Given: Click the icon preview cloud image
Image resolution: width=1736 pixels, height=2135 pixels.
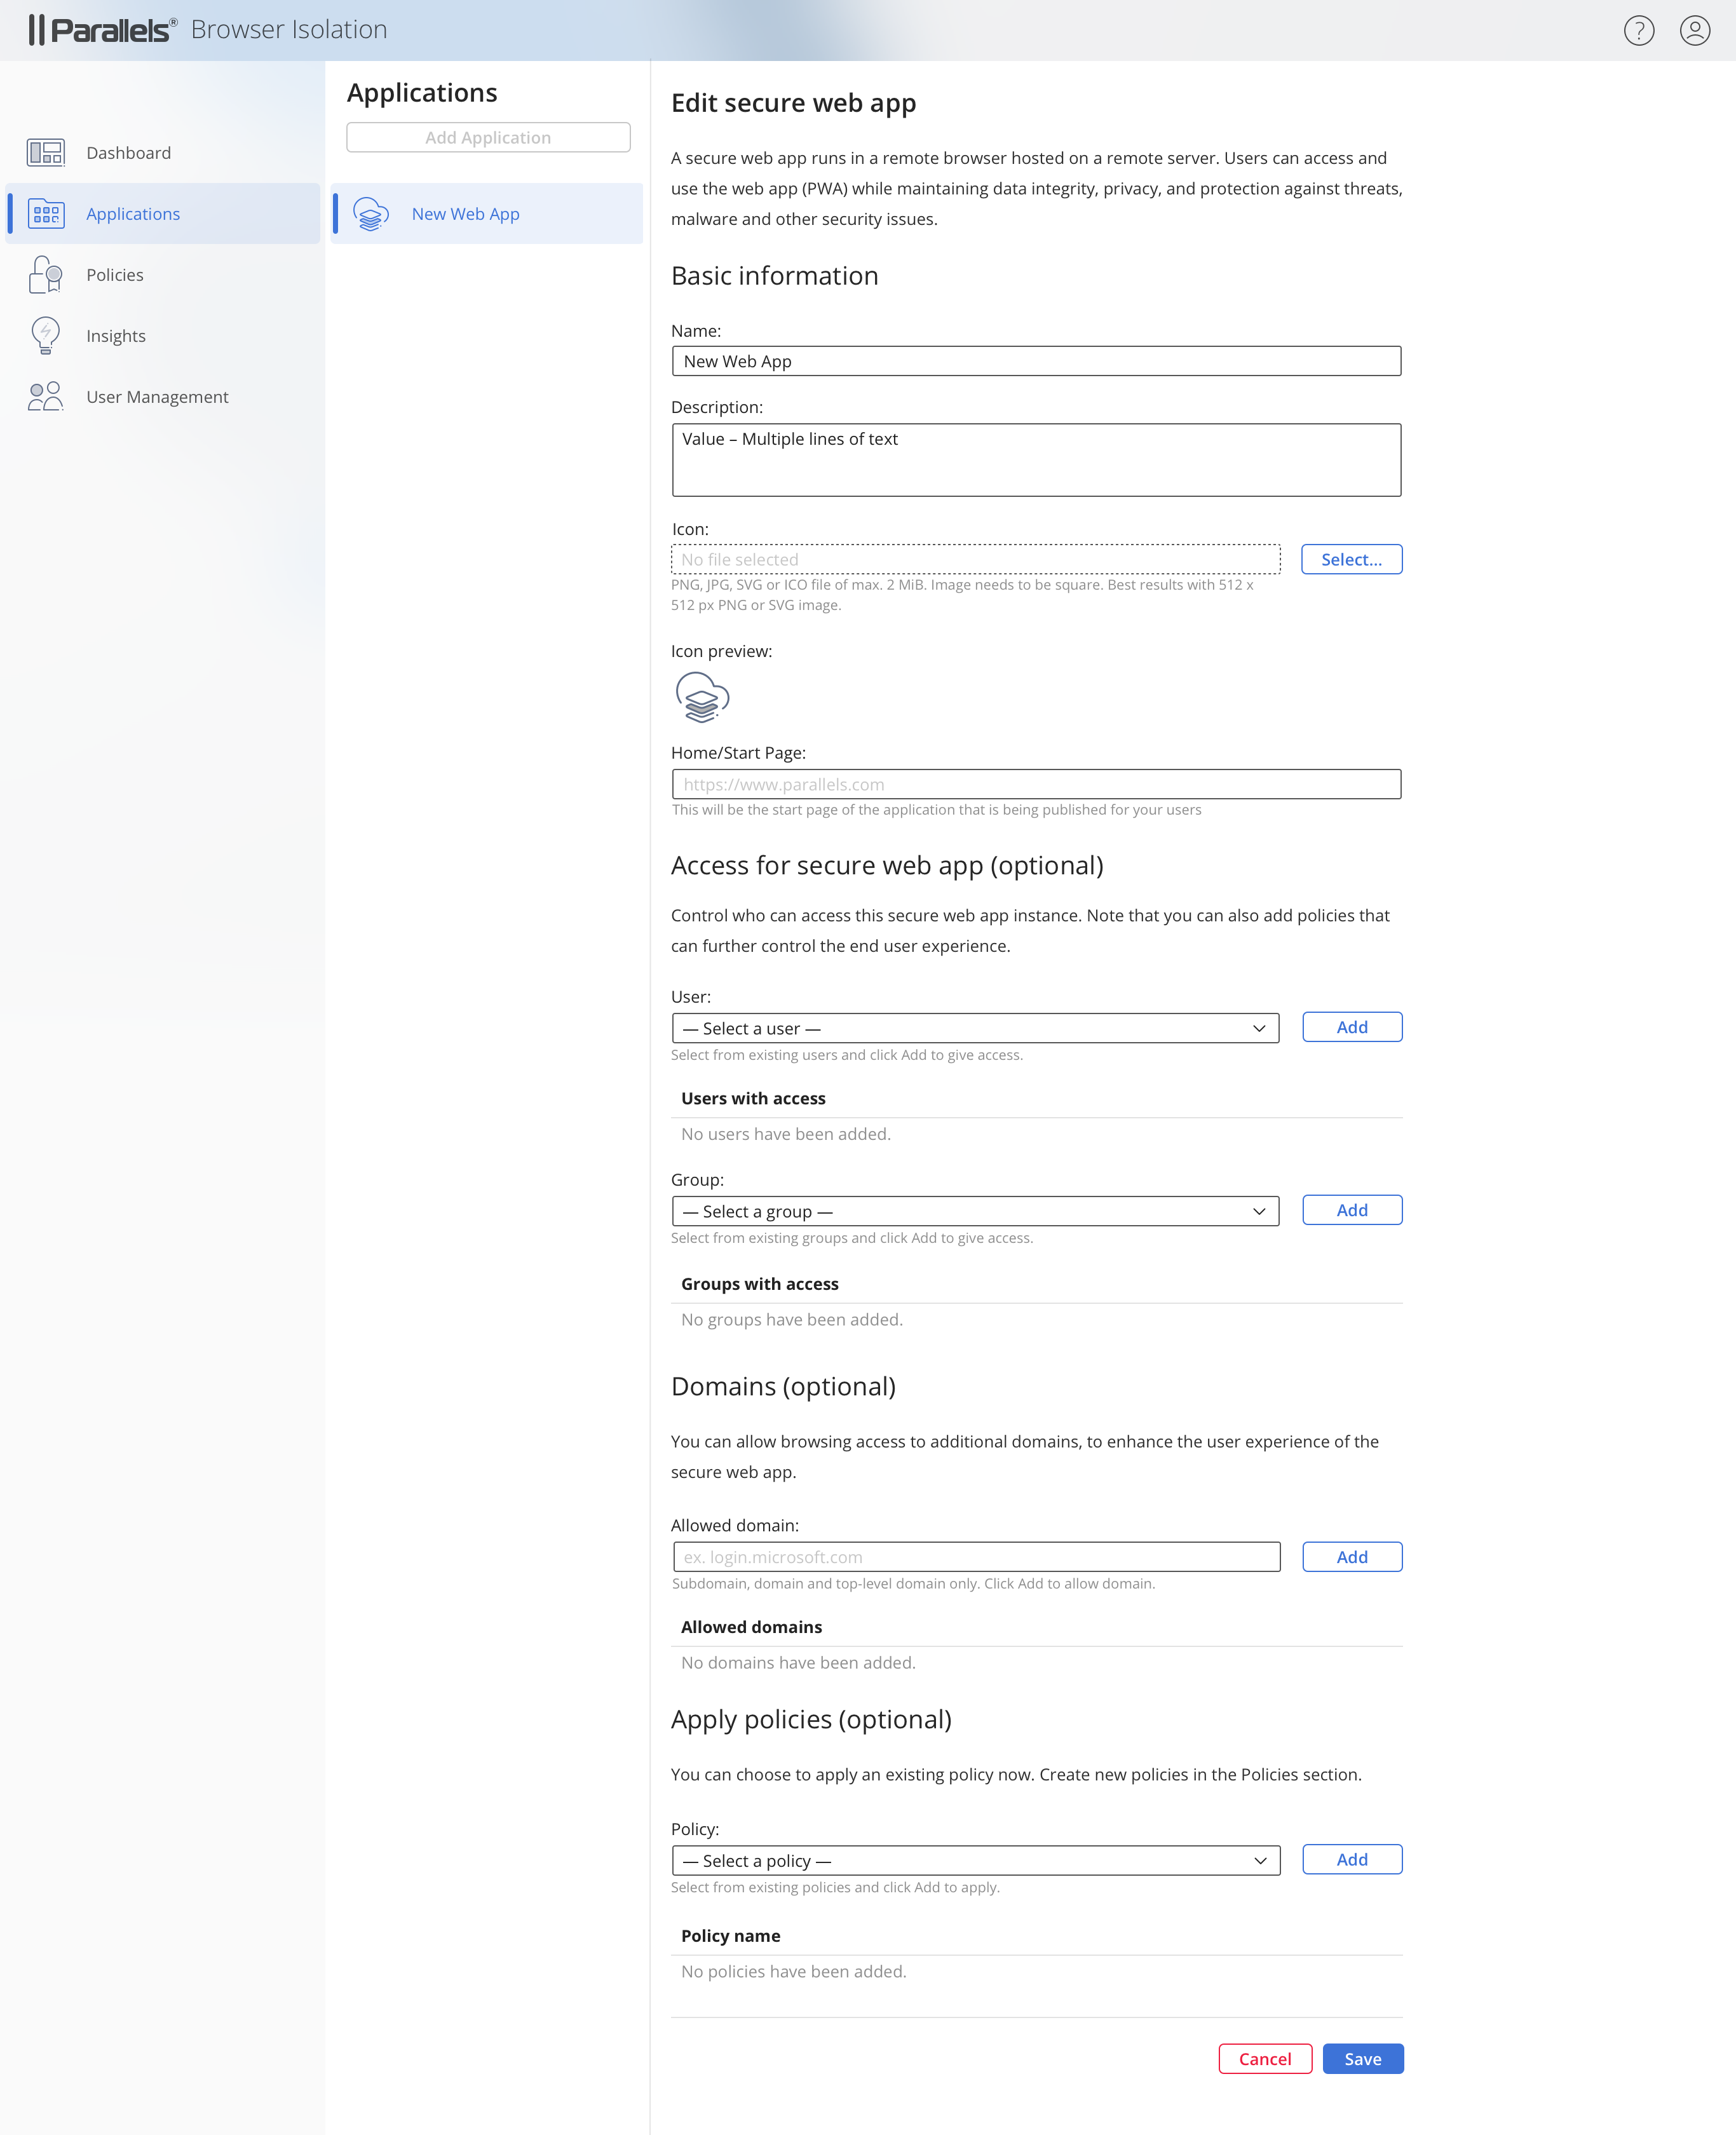Looking at the screenshot, I should [702, 697].
